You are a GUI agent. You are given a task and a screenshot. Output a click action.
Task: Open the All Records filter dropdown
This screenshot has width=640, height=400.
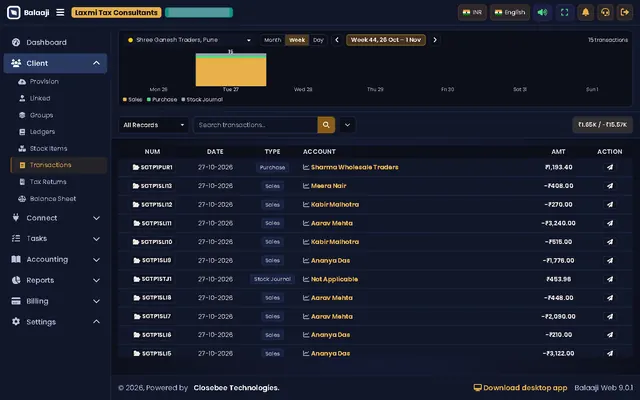[x=153, y=125]
